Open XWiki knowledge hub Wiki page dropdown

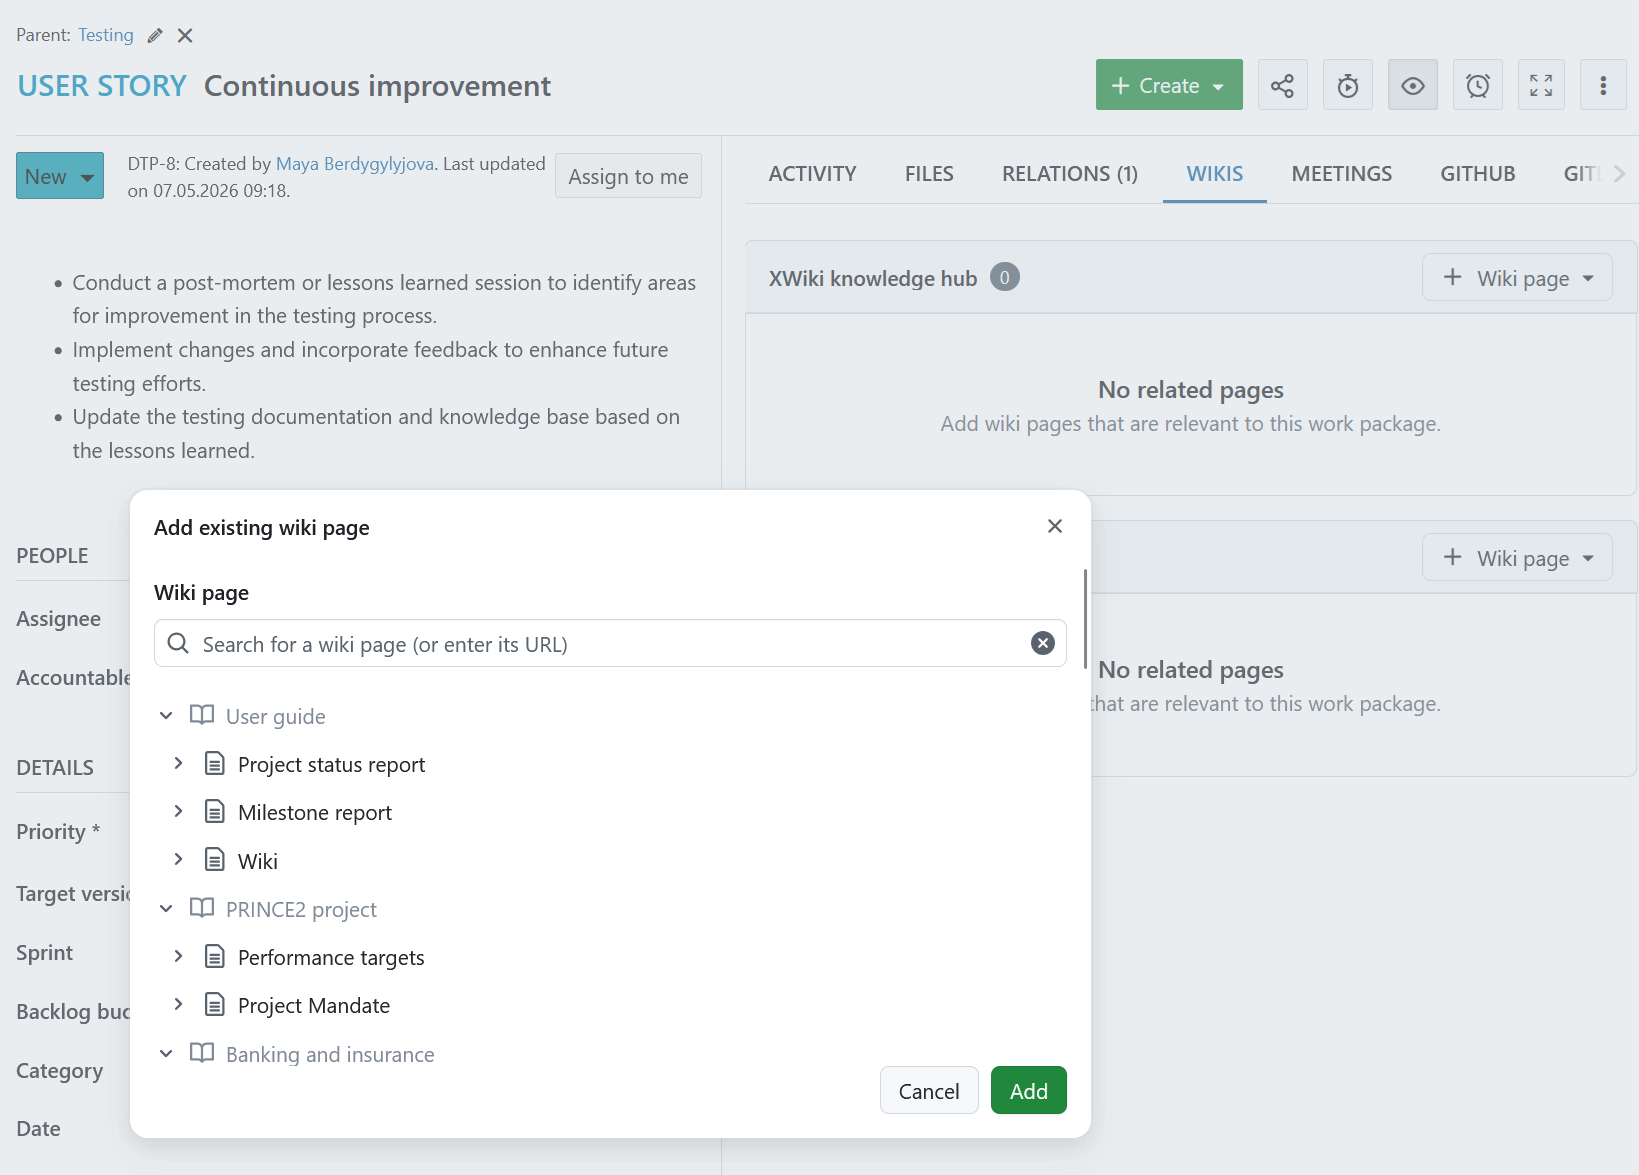(1517, 278)
